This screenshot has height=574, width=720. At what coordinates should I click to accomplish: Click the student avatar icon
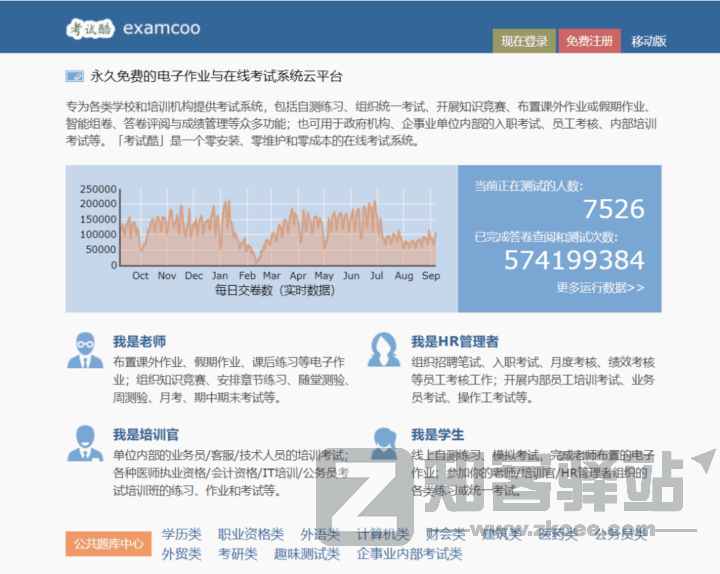click(x=385, y=444)
